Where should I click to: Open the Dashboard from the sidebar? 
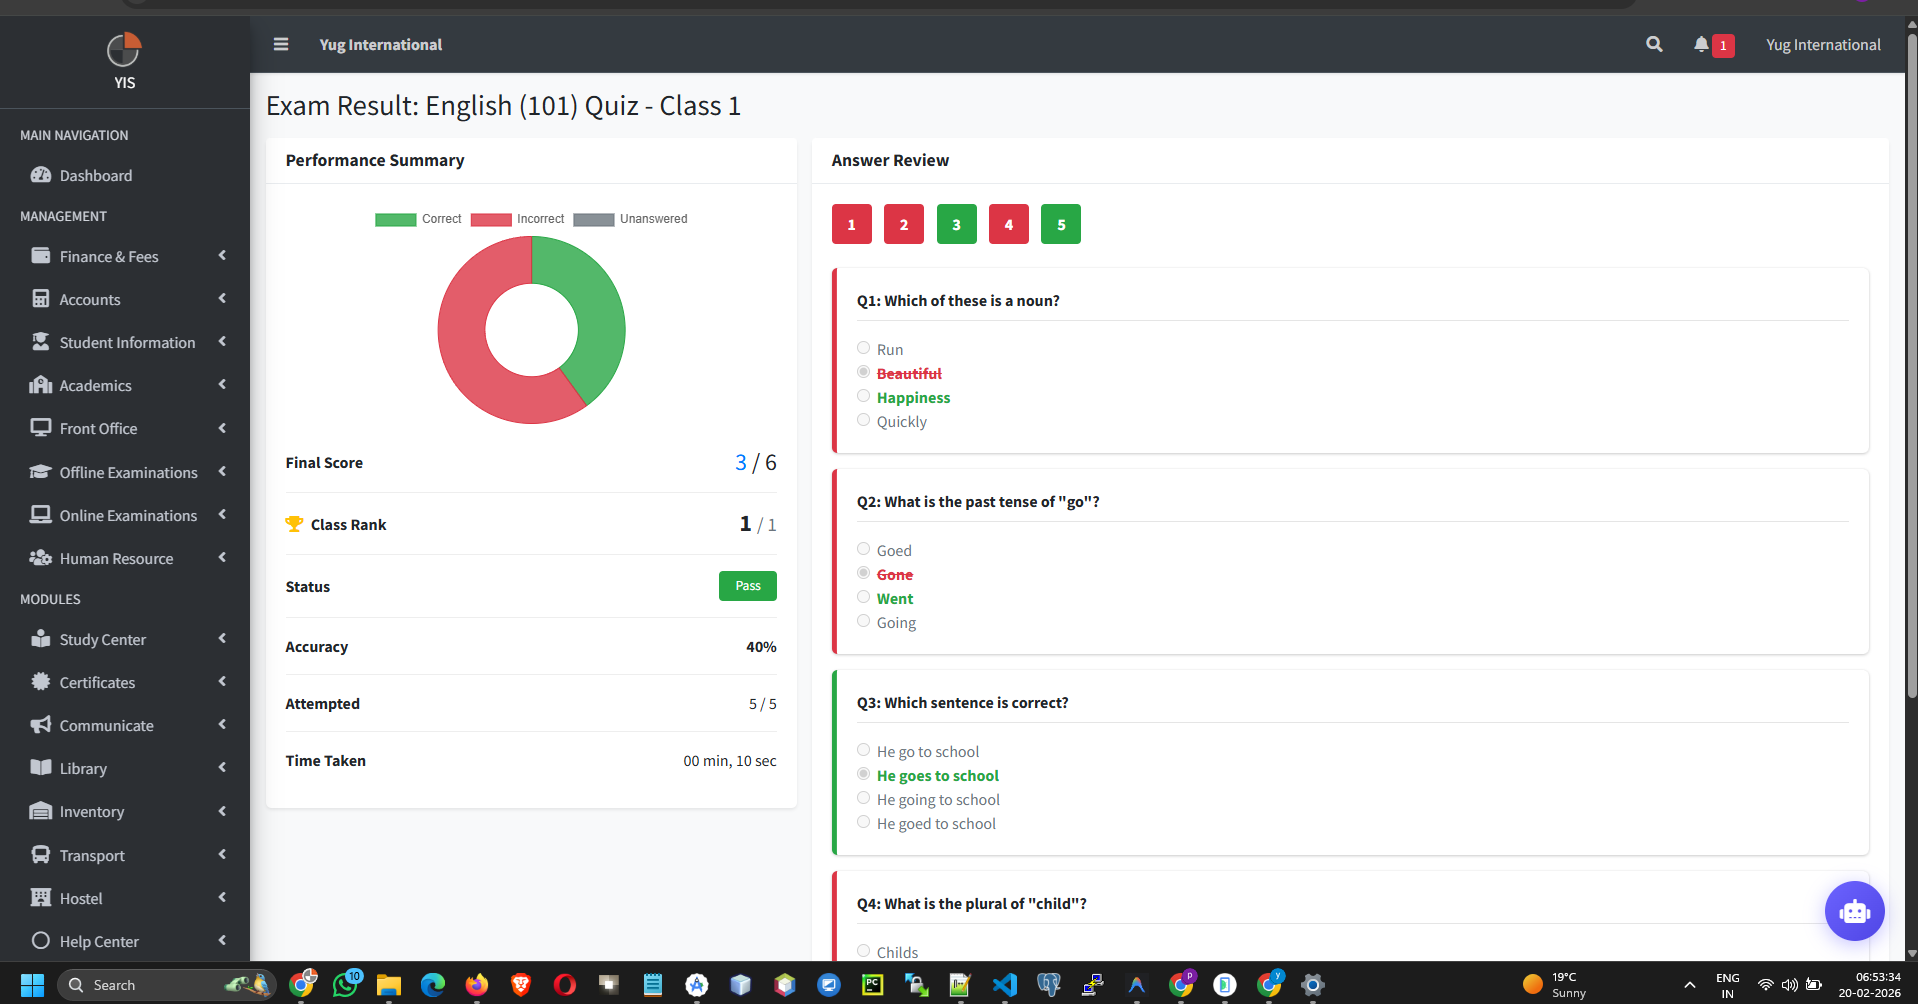[x=95, y=175]
